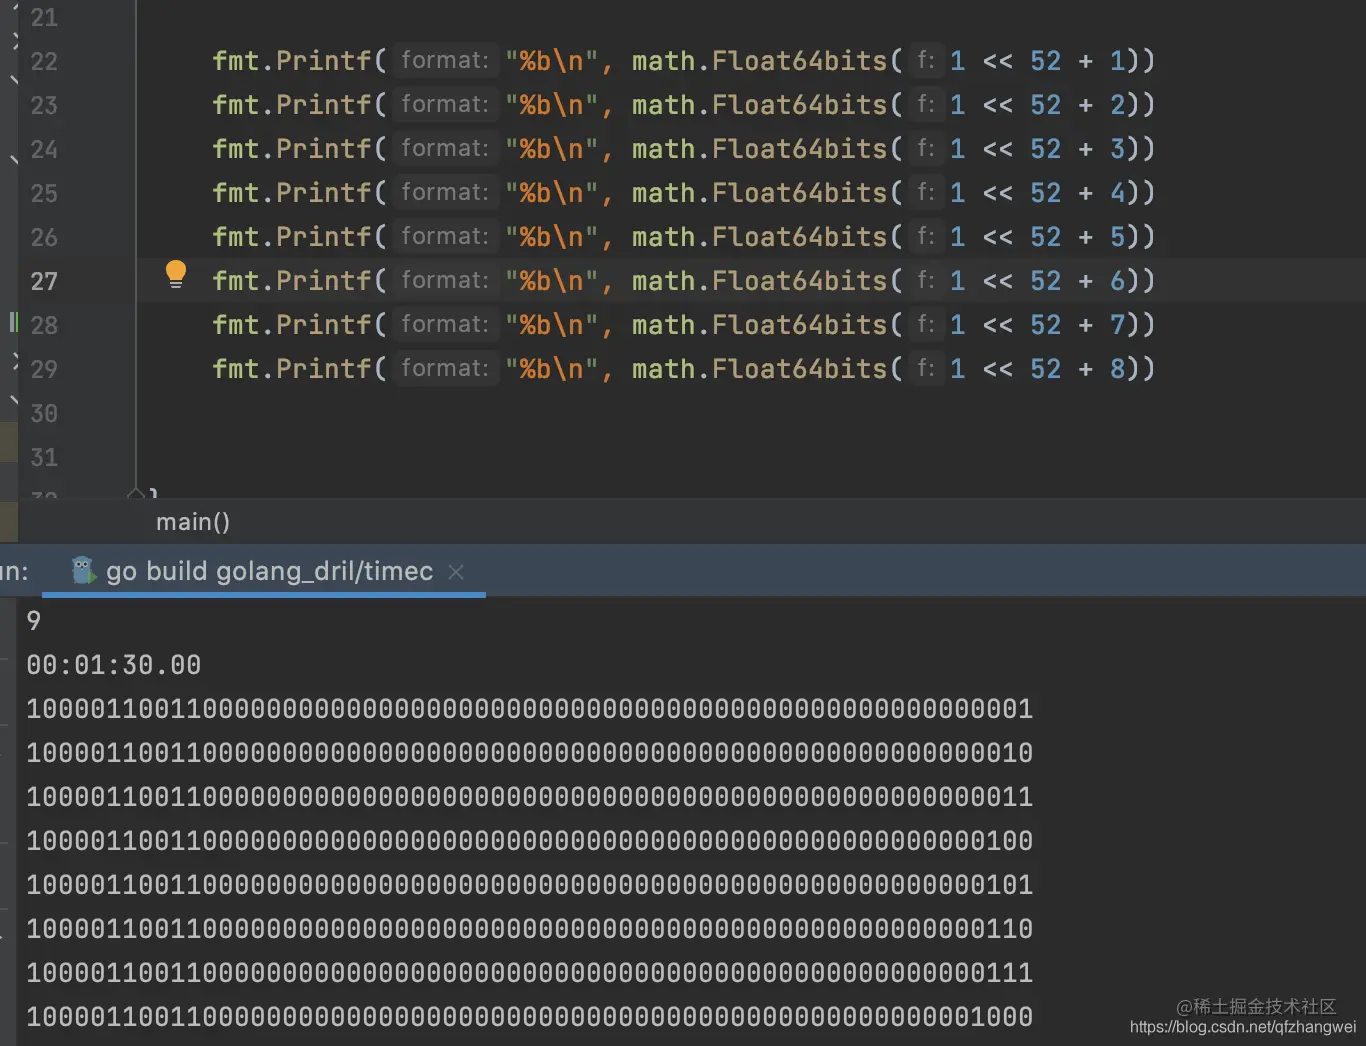
Task: Click line number 25 in the gutter
Action: 44,194
